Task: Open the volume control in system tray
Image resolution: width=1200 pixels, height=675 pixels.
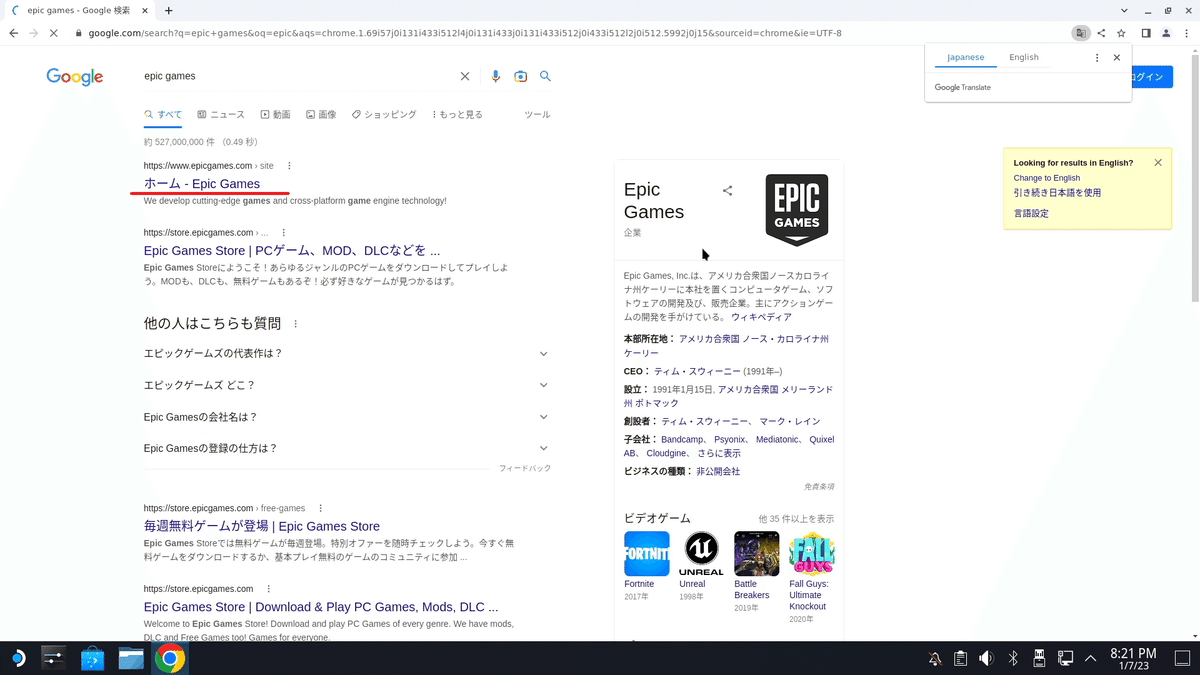Action: click(x=986, y=658)
